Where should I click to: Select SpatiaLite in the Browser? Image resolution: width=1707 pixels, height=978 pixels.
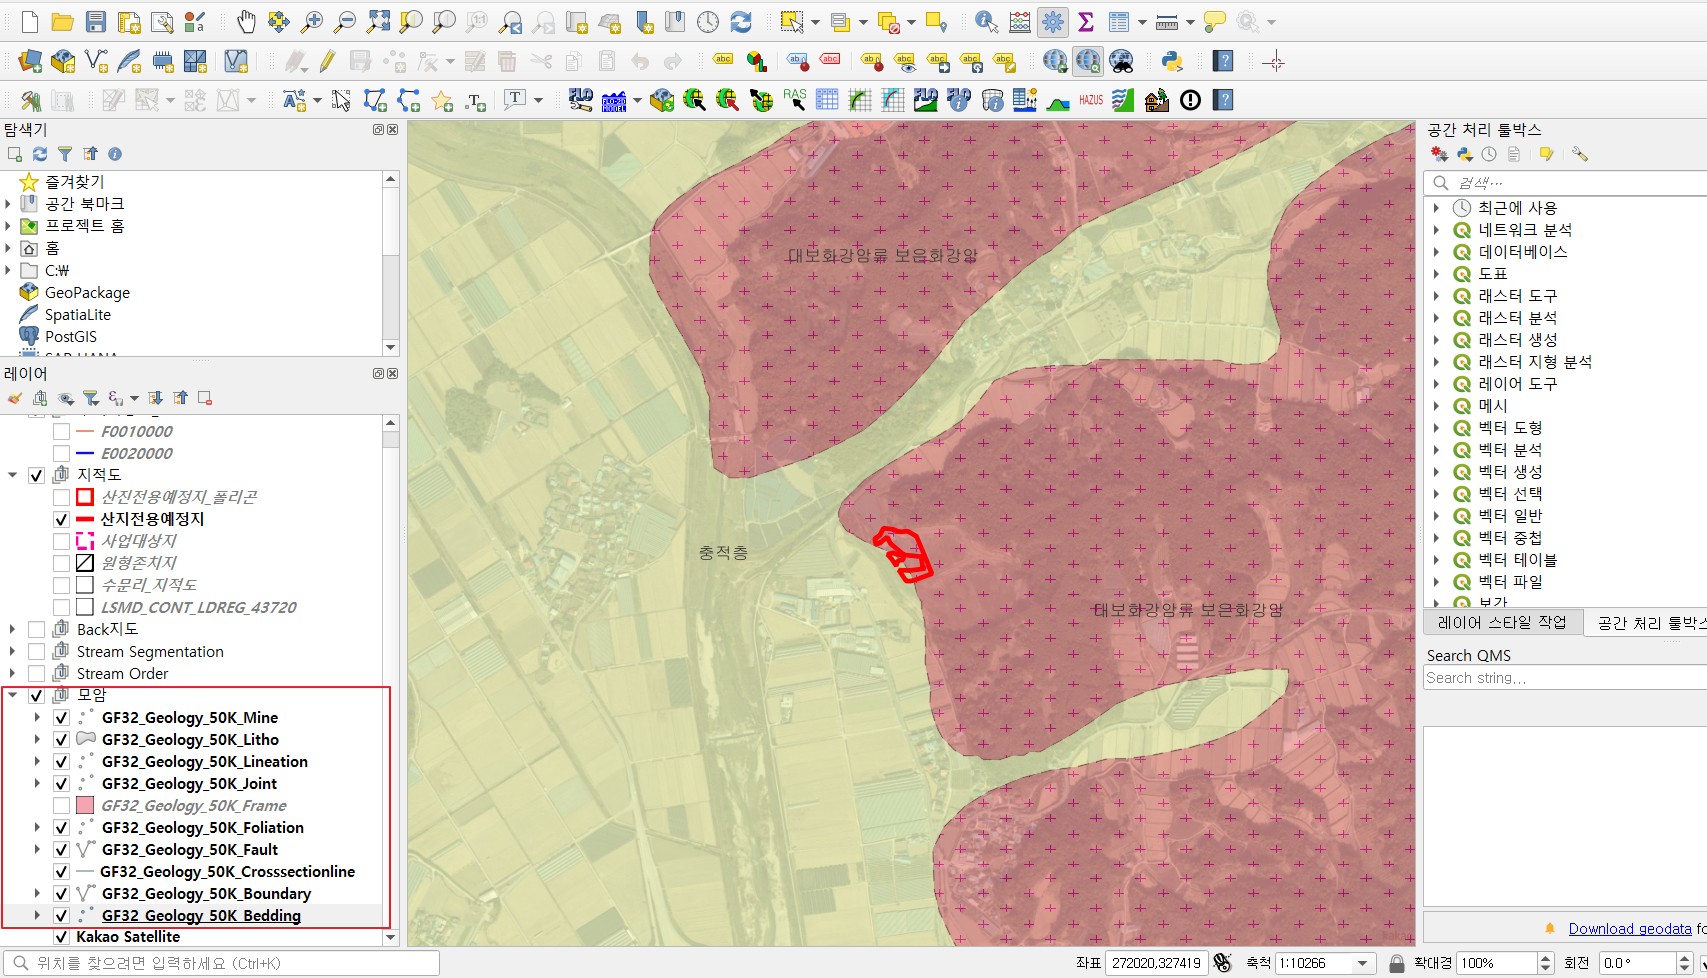78,315
